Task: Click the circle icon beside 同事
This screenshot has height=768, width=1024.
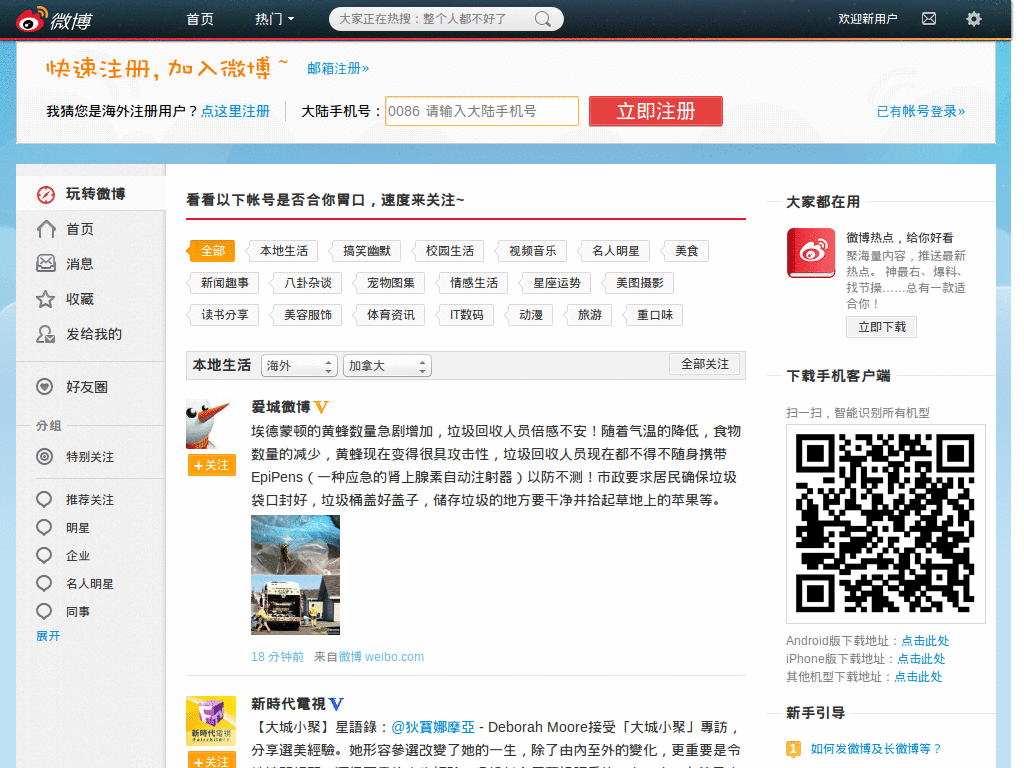Action: tap(44, 612)
